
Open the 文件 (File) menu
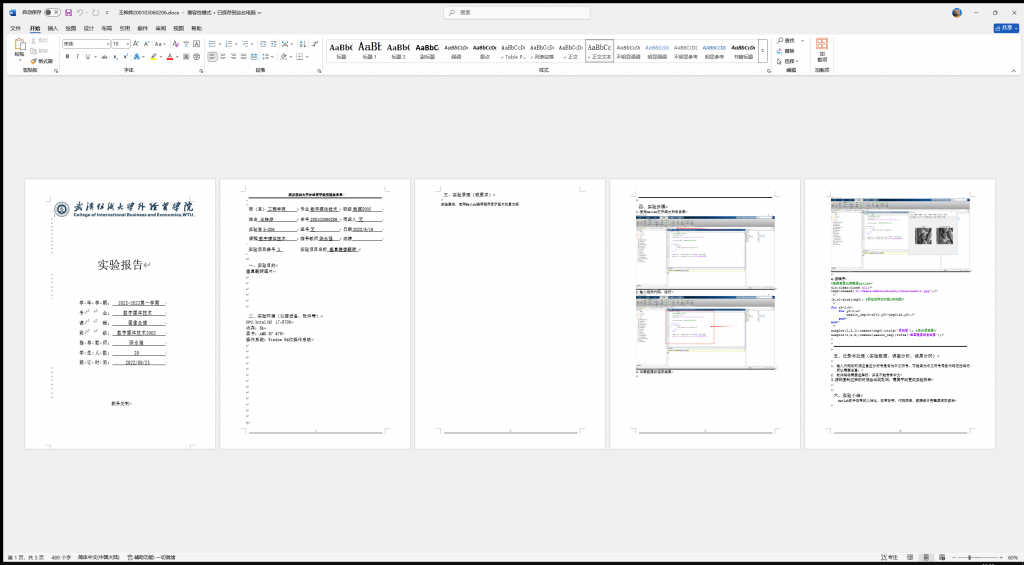coord(15,28)
